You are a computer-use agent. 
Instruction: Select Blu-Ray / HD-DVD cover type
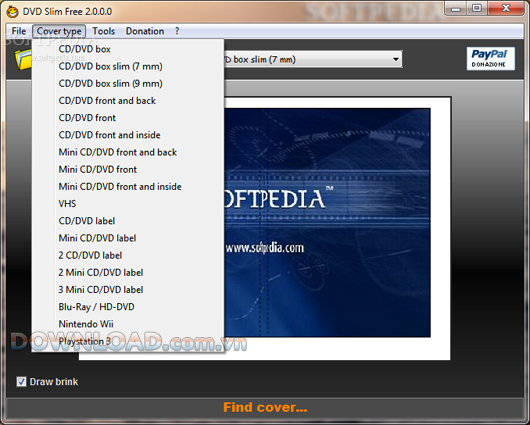click(x=128, y=307)
